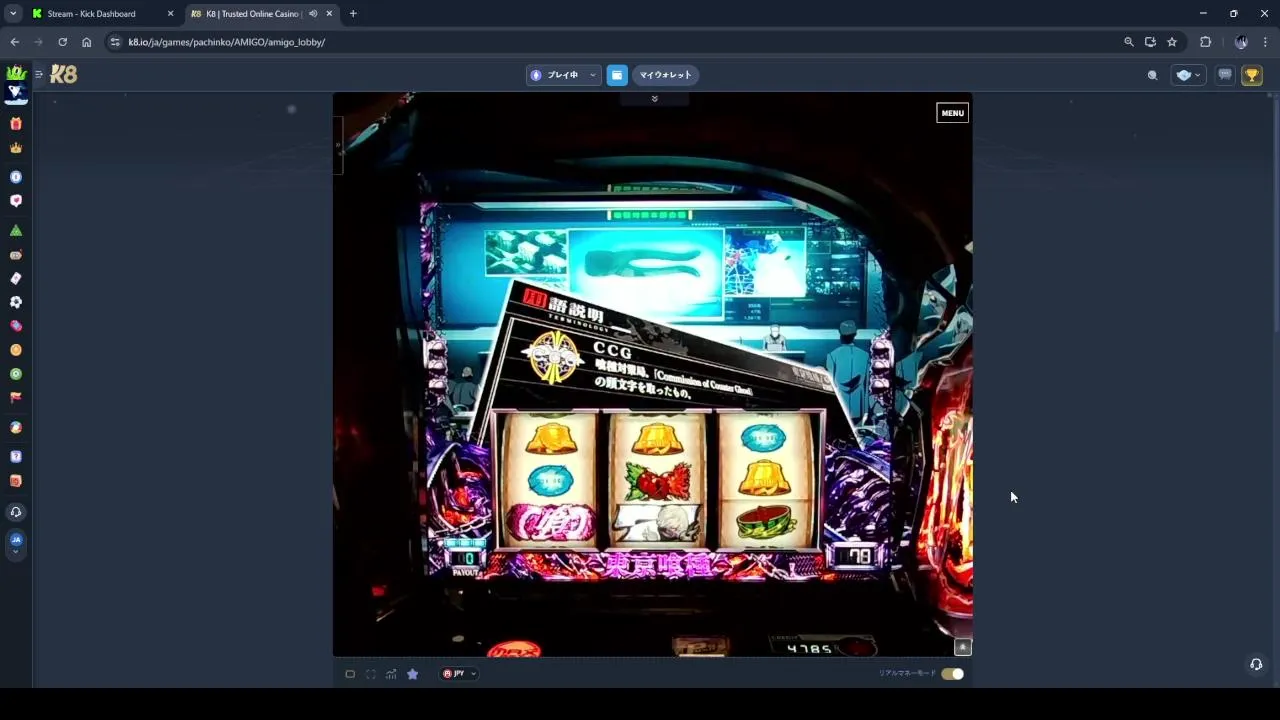Open the tab search dropdown arrow

(x=13, y=14)
